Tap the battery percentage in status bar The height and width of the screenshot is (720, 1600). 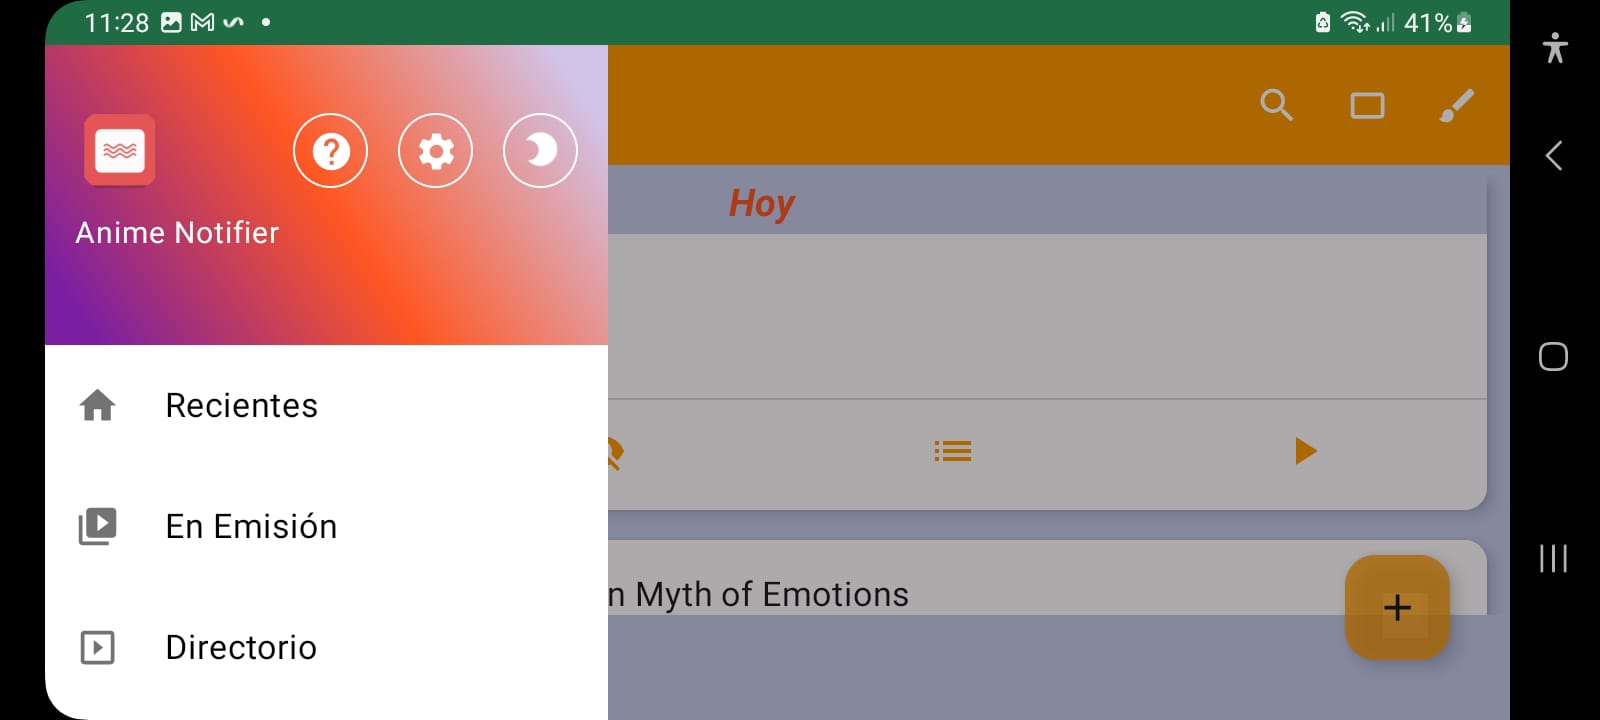(1428, 23)
